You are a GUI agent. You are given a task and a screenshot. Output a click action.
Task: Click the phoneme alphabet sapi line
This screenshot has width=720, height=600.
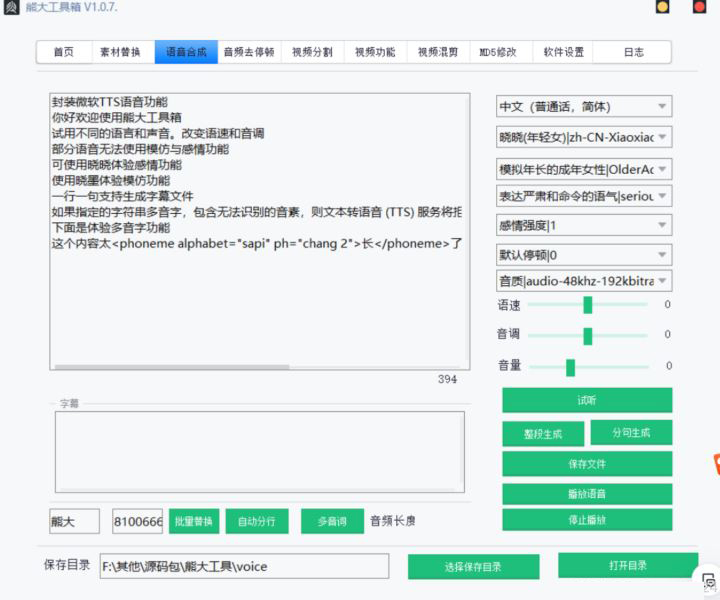257,243
